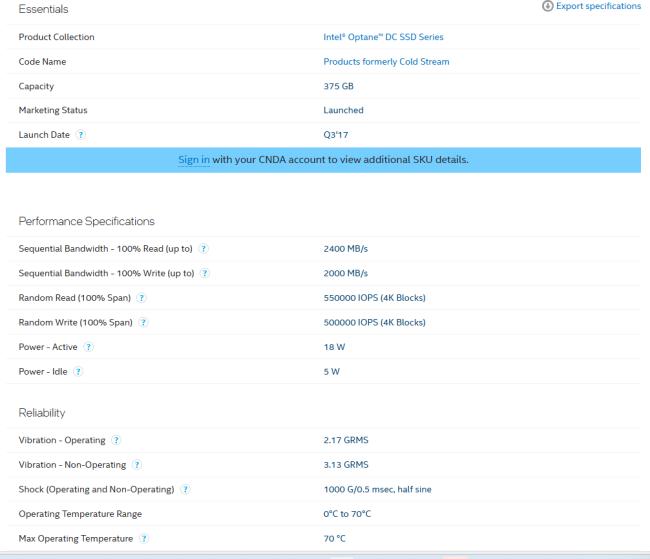650x559 pixels.
Task: Click the Essentials section heading
Action: click(45, 9)
